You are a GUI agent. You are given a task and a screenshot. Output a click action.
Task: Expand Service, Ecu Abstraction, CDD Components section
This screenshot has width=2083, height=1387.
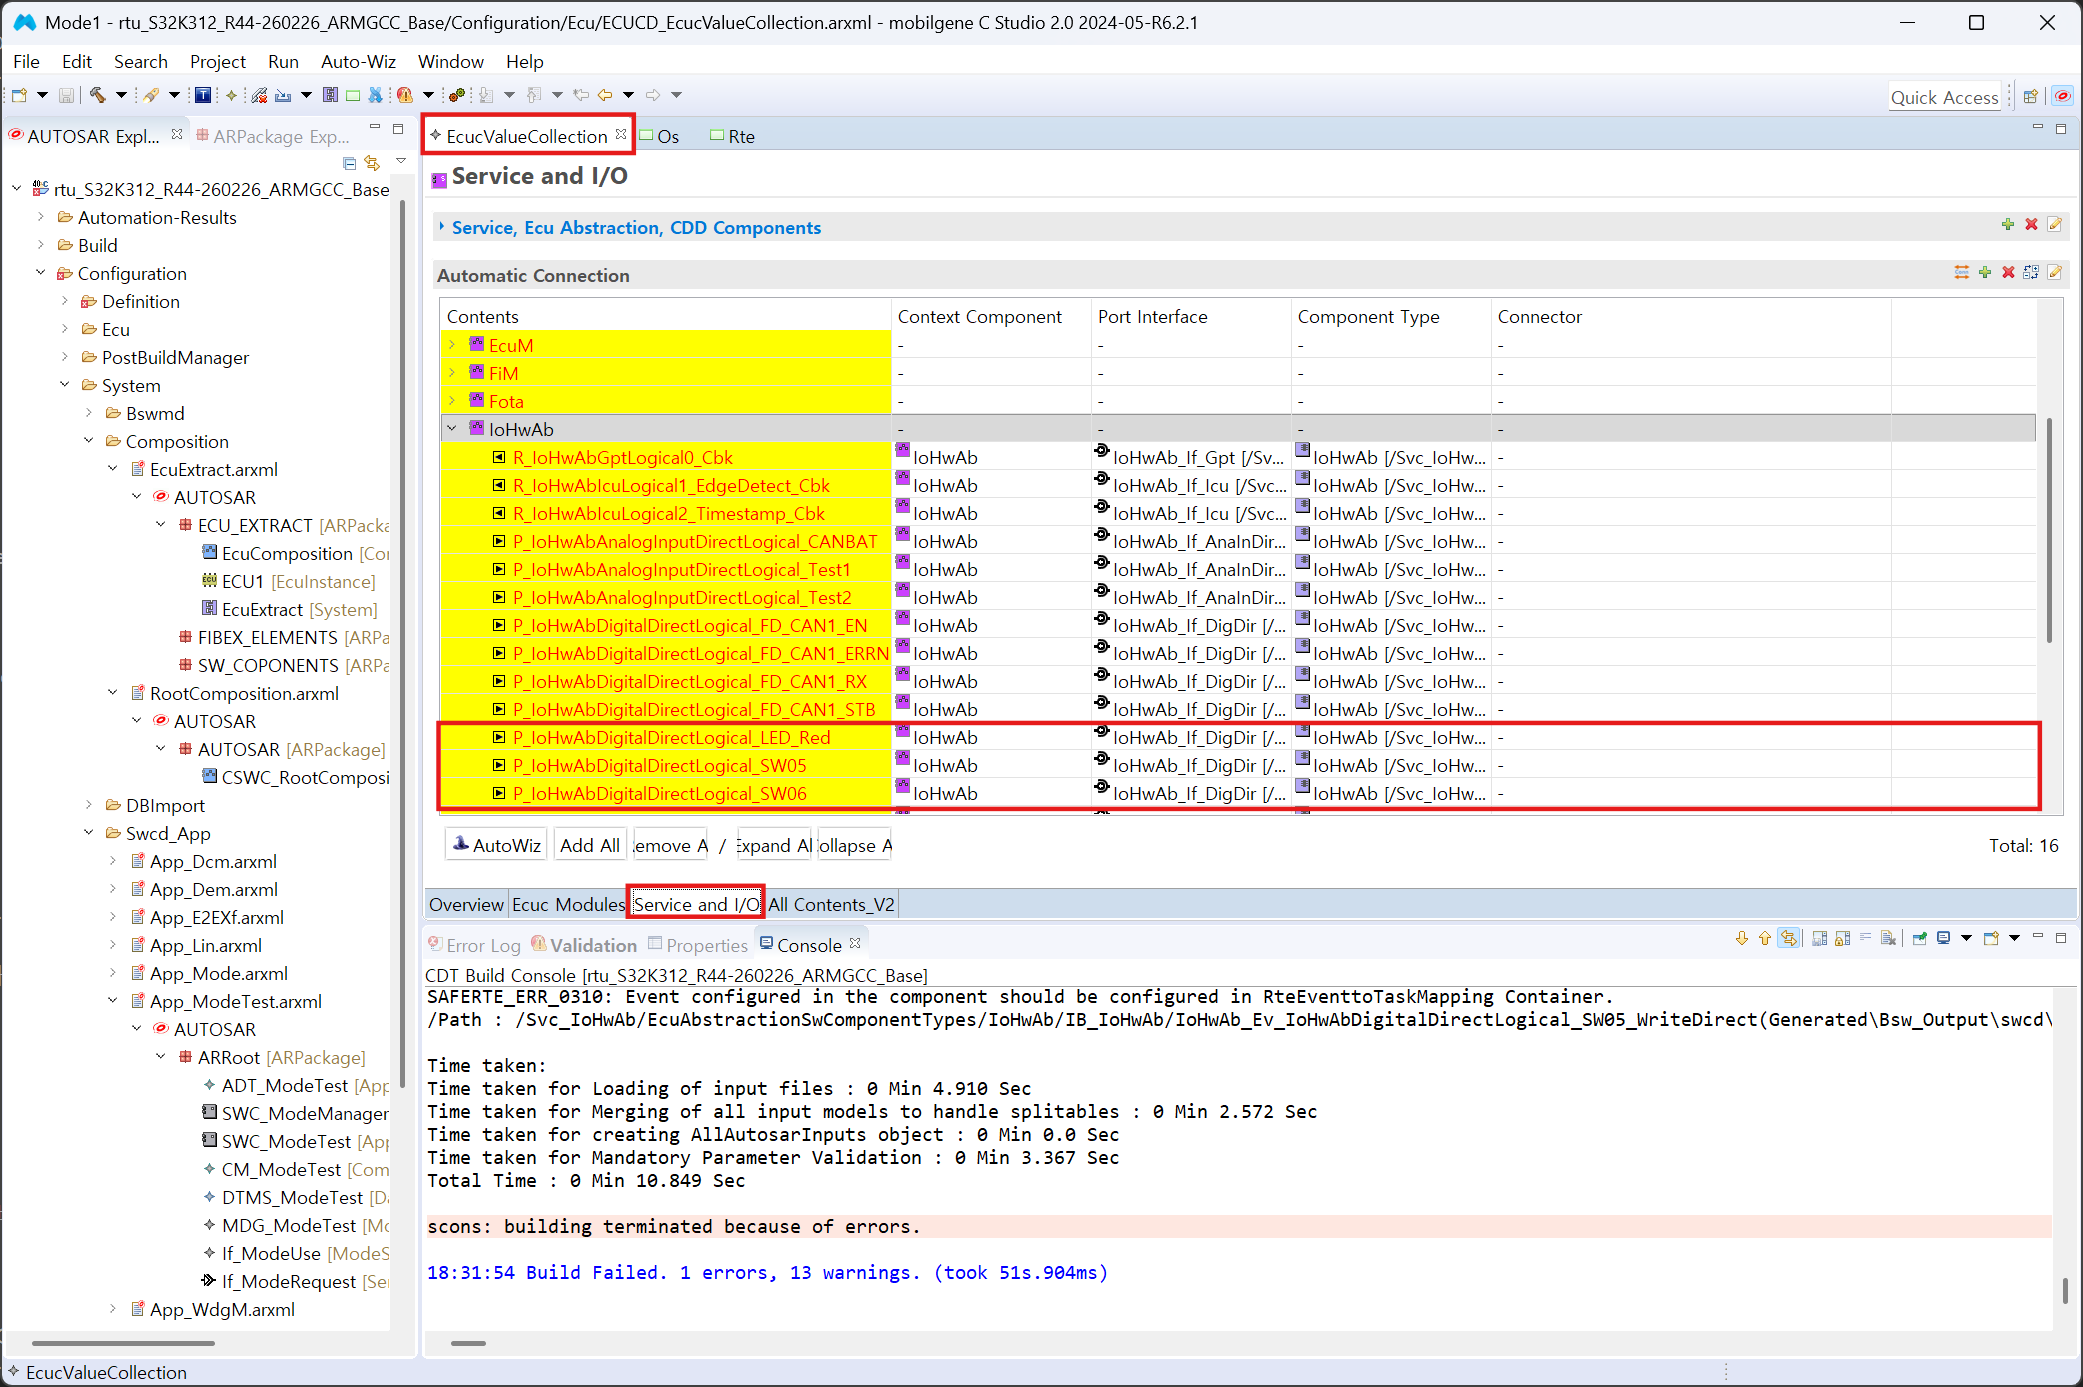pos(441,227)
